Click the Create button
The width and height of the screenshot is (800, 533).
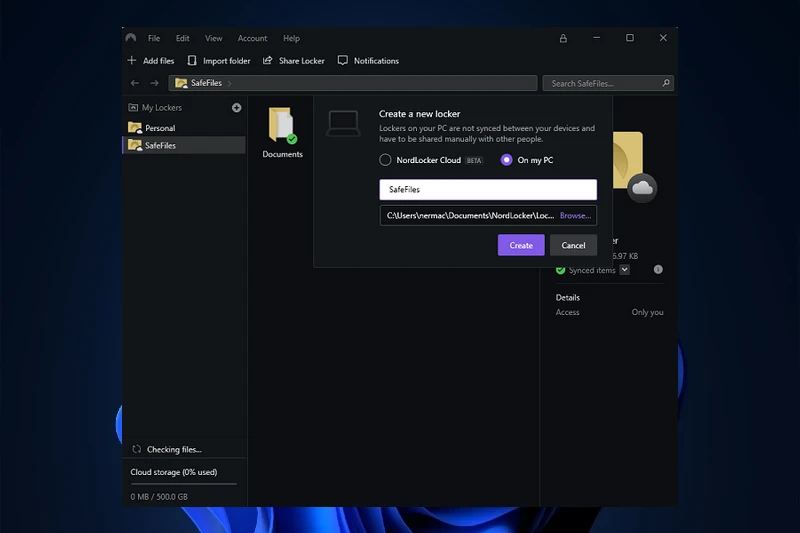(521, 245)
